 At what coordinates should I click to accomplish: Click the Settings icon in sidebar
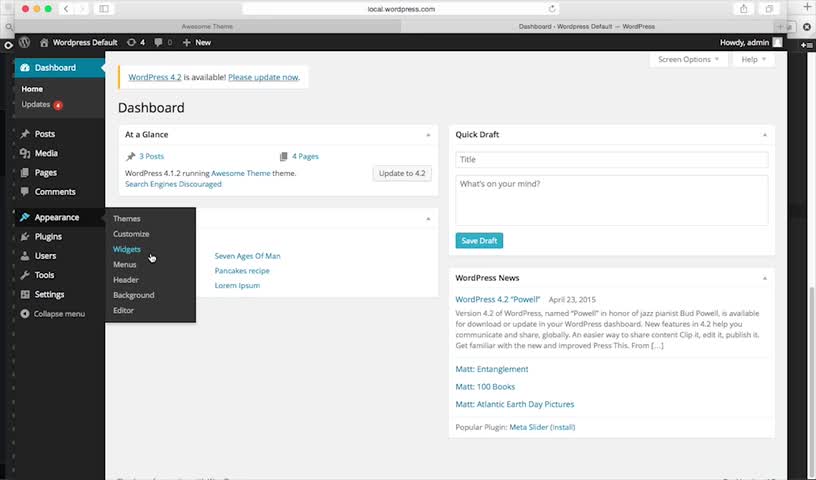point(24,294)
